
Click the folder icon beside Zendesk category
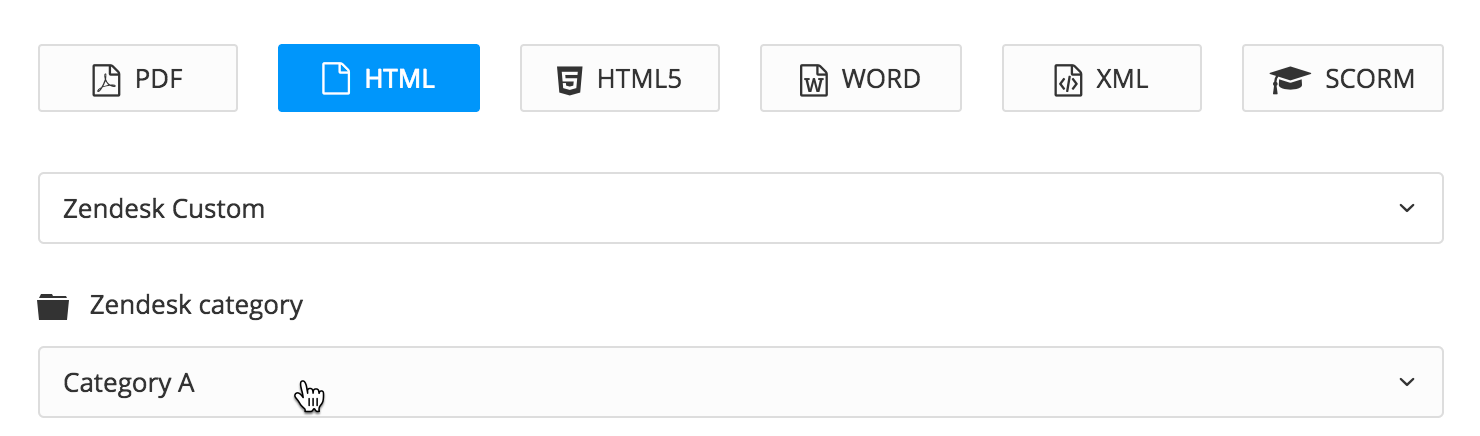click(53, 307)
